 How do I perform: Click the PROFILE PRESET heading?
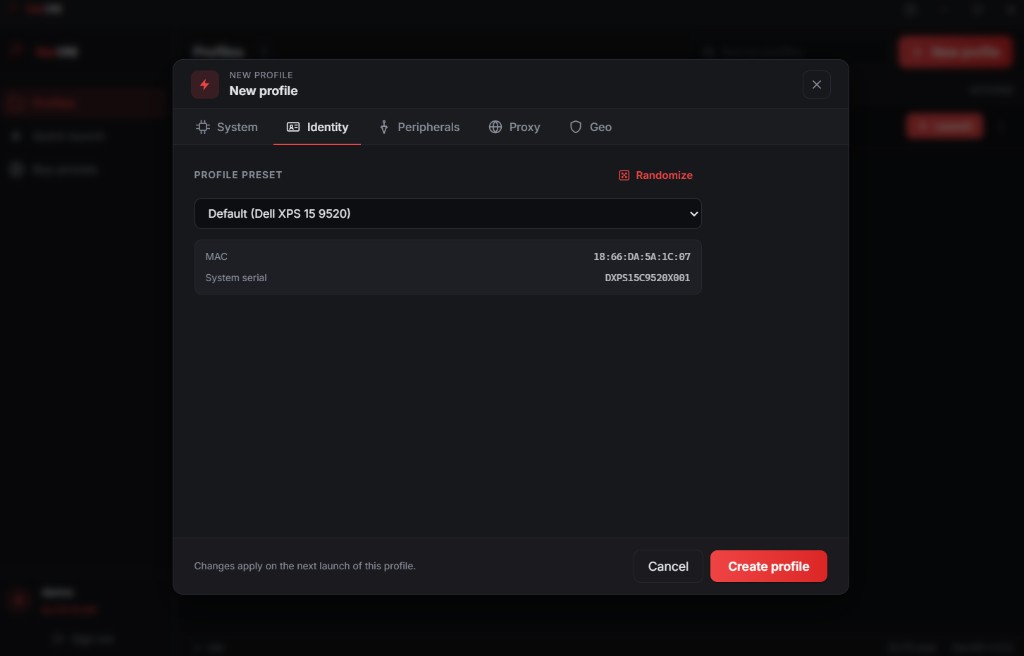pyautogui.click(x=238, y=174)
